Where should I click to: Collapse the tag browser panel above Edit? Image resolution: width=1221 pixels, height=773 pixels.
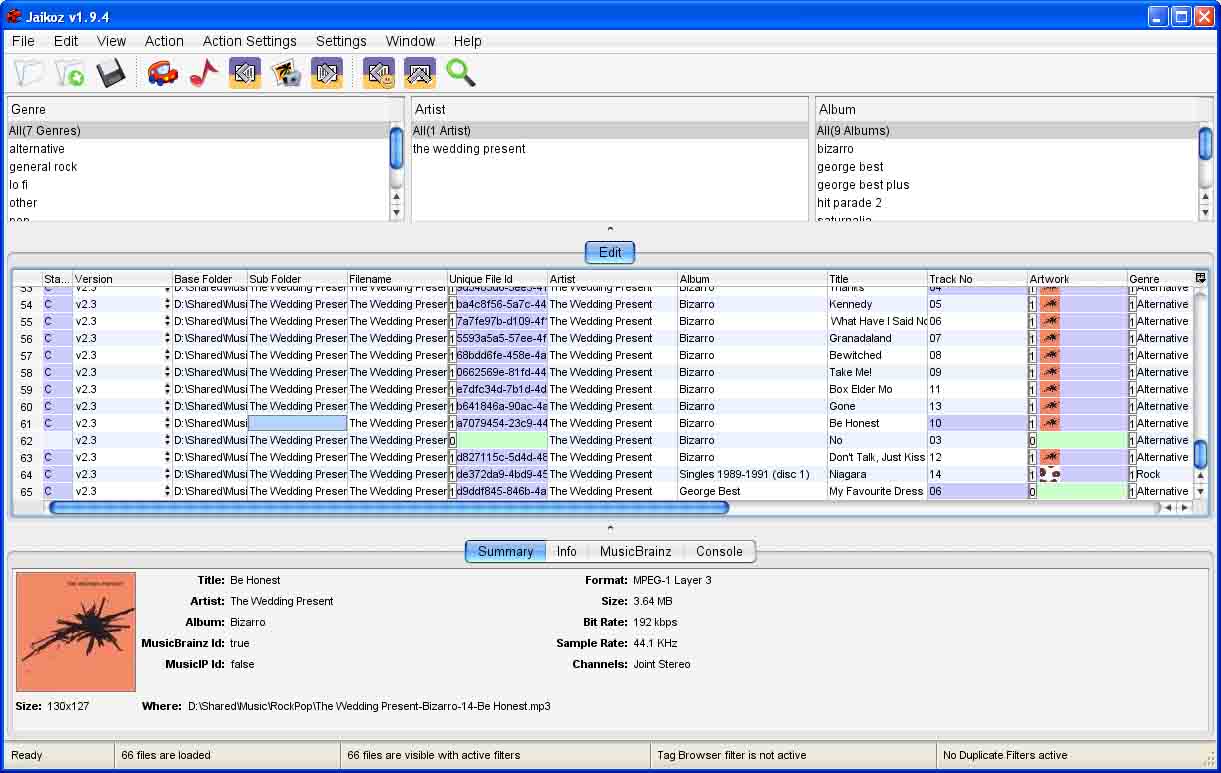tap(610, 230)
